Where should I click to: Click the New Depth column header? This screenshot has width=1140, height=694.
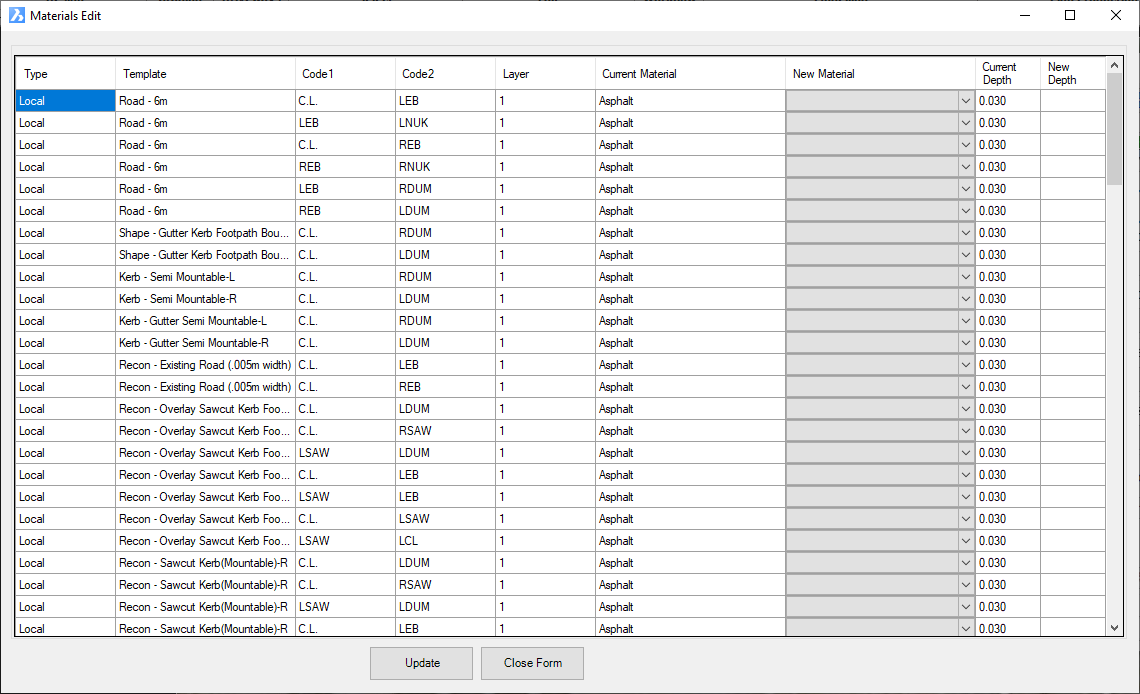(1072, 73)
